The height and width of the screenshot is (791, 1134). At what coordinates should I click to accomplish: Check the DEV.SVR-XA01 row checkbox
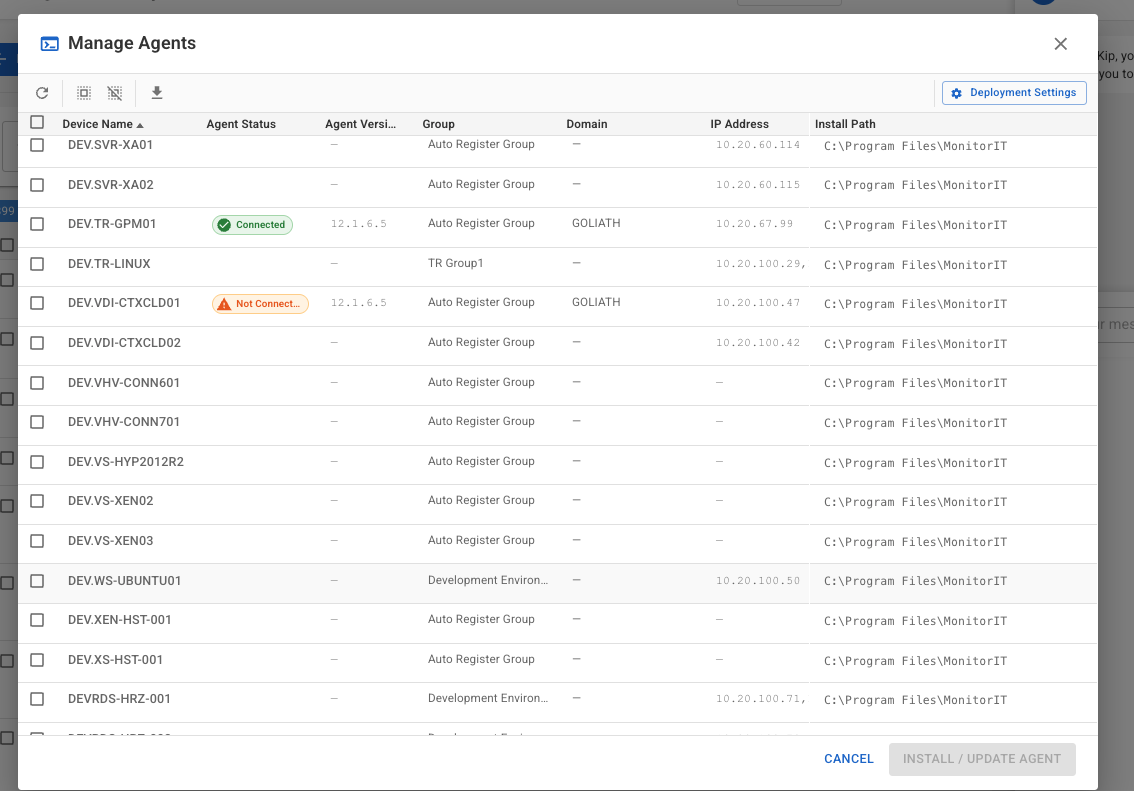(37, 145)
